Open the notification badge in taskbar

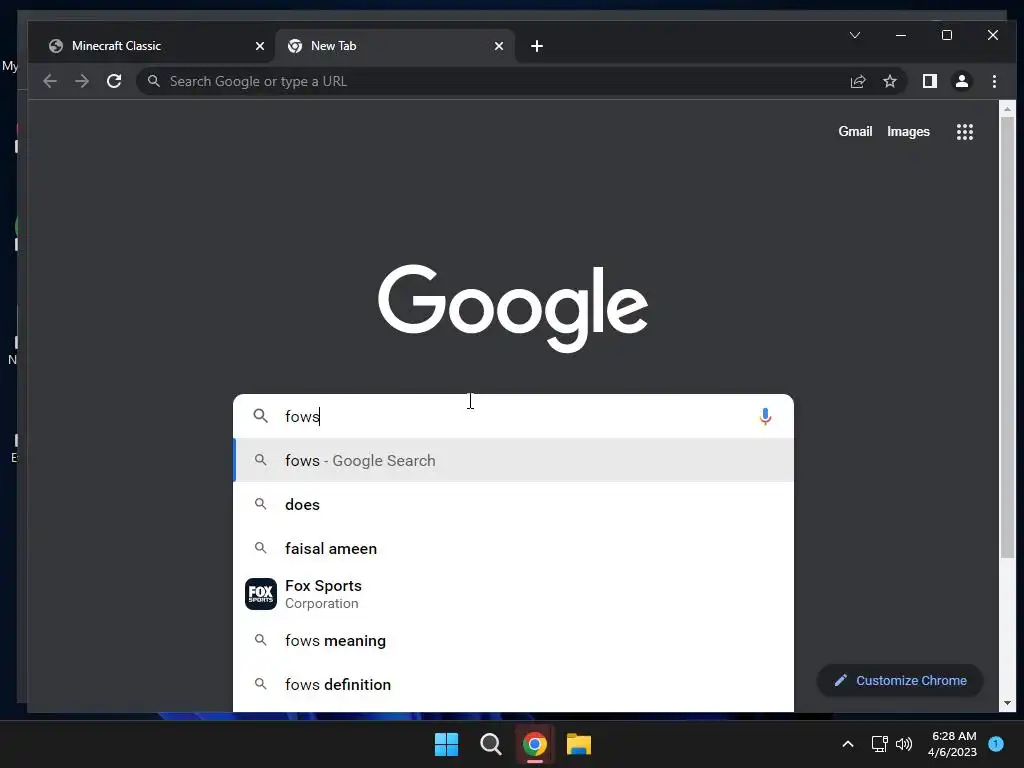[x=996, y=744]
